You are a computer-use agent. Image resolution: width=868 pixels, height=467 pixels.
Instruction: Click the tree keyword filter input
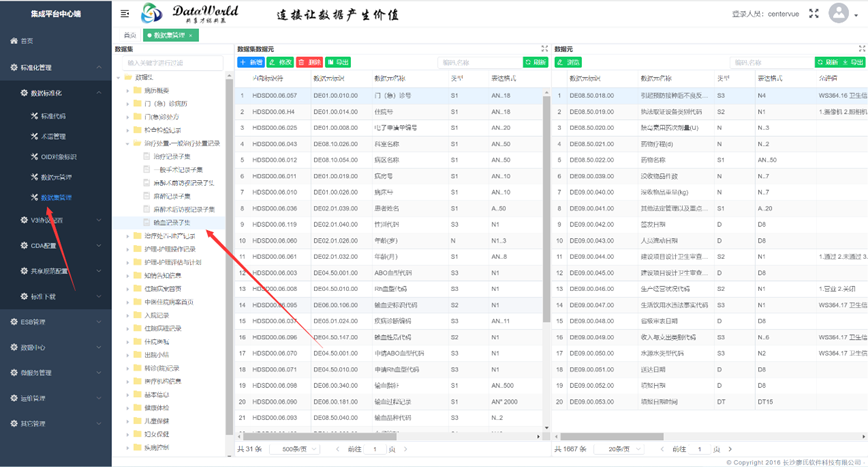coord(173,63)
